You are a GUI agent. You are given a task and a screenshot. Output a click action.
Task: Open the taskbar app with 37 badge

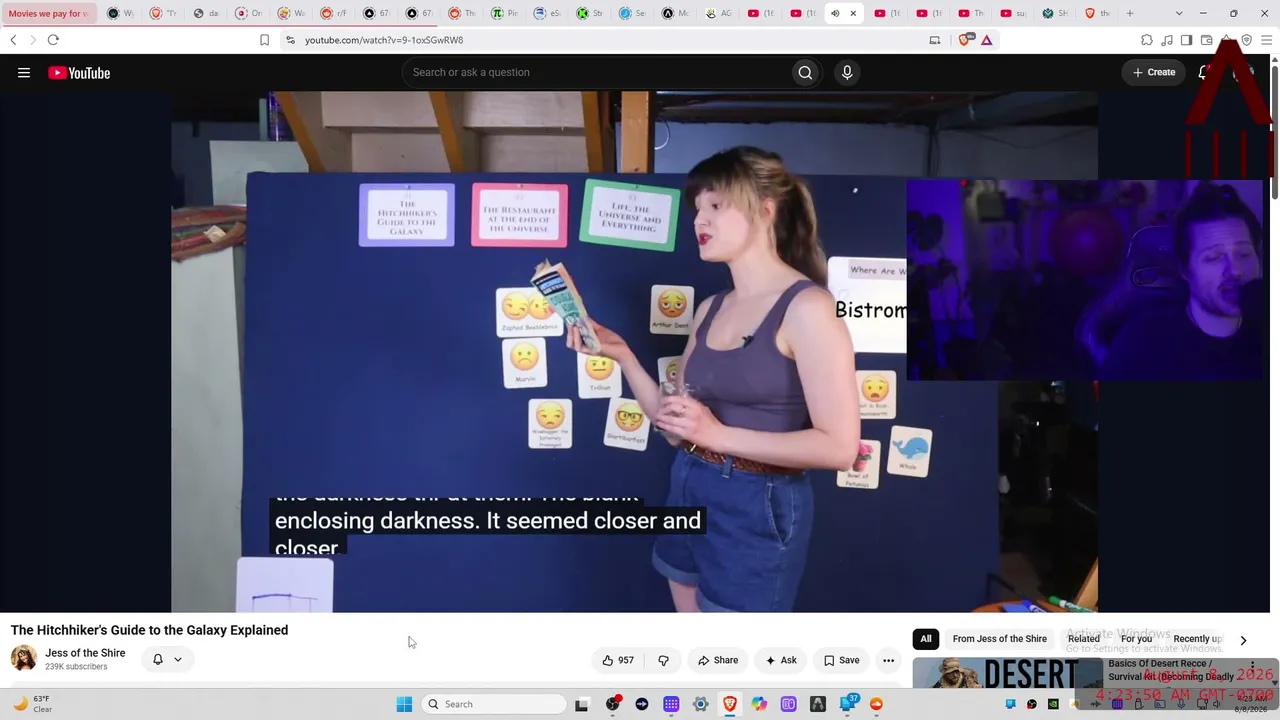(848, 704)
